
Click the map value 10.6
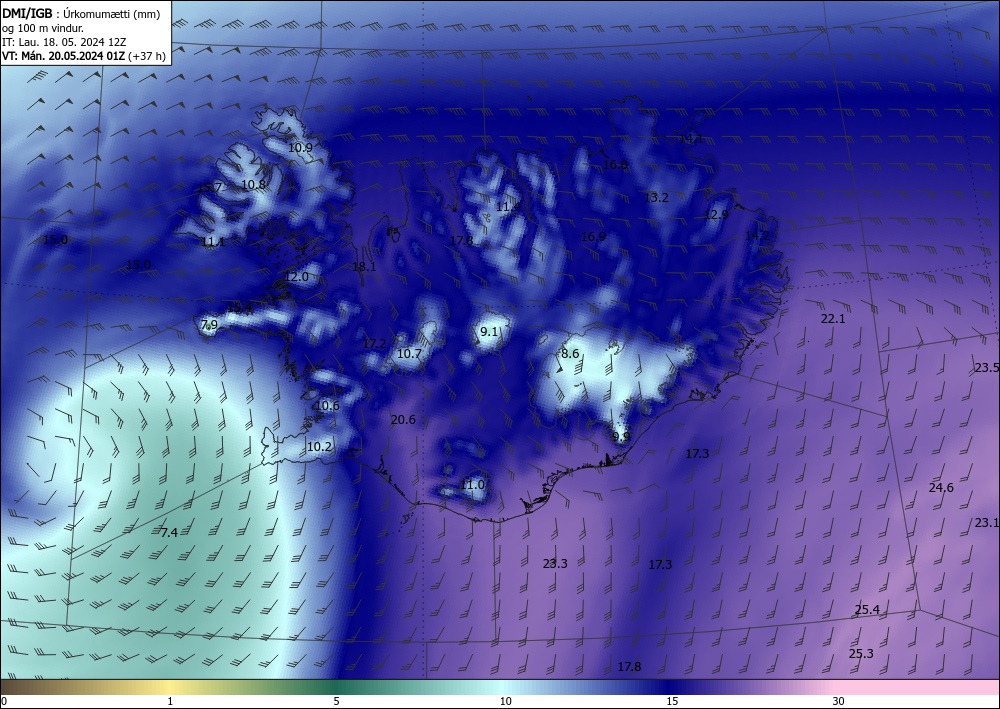[327, 406]
